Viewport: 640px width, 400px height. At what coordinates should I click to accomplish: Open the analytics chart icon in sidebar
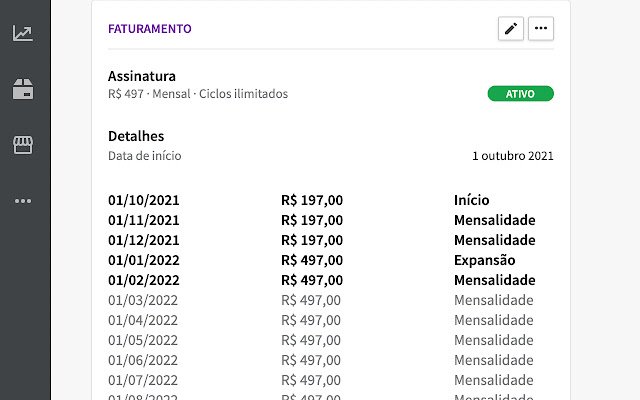pyautogui.click(x=23, y=33)
